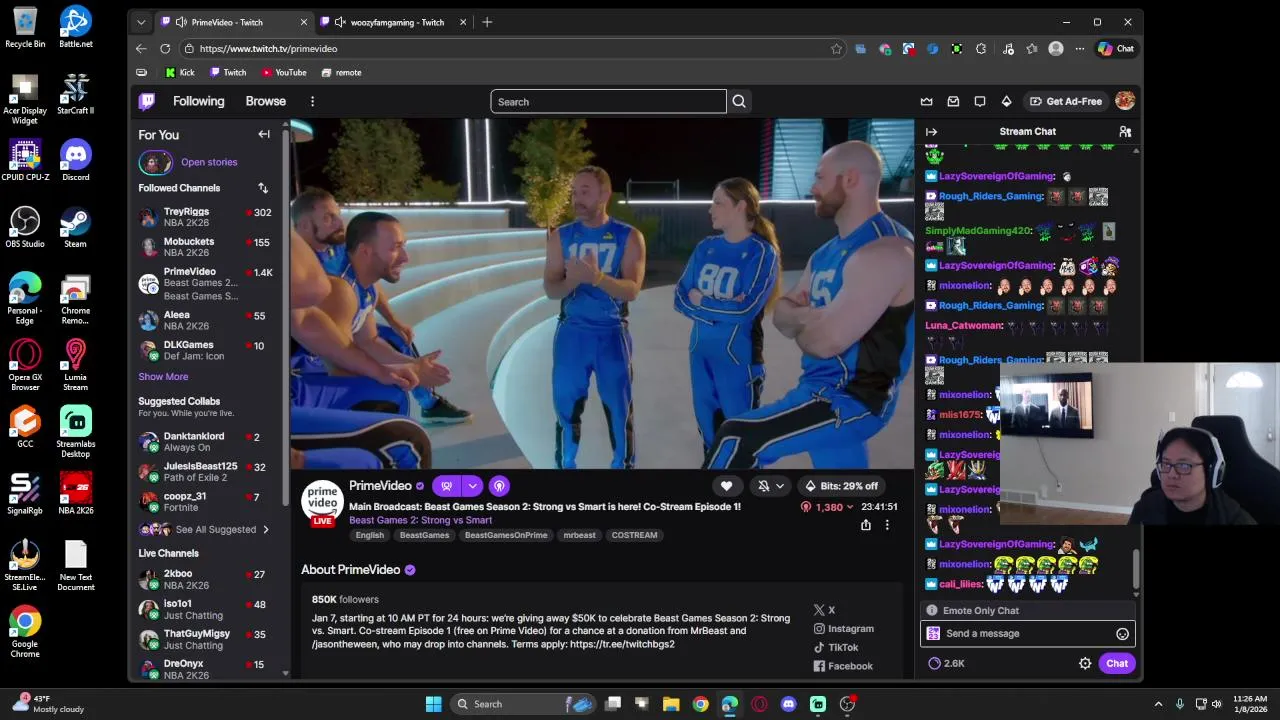Image resolution: width=1280 pixels, height=720 pixels.
Task: Click the Twitch search input field
Action: tap(608, 101)
